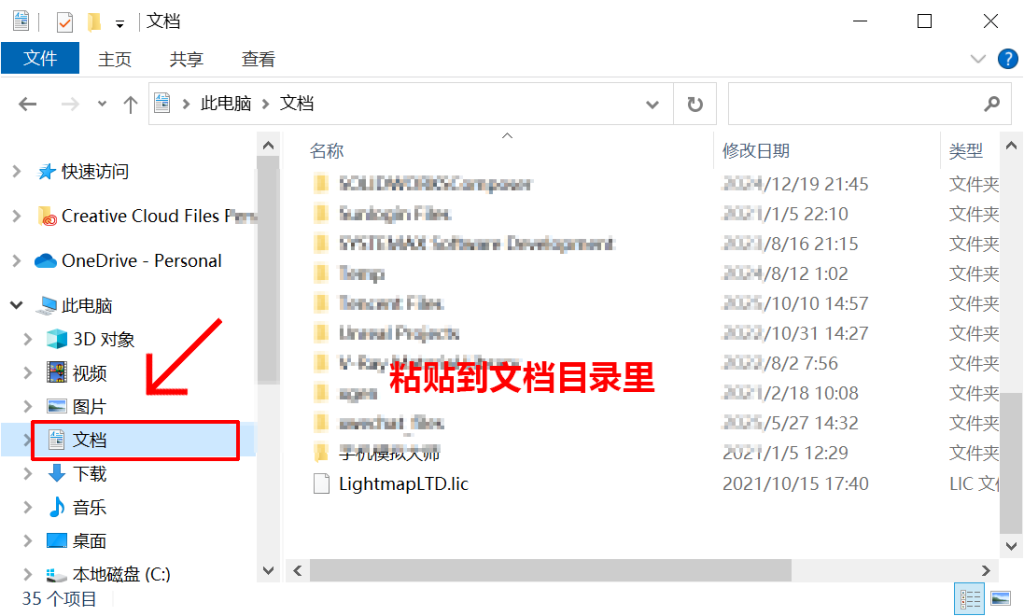
Task: Switch to the 查看 ribbon tab
Action: [x=258, y=59]
